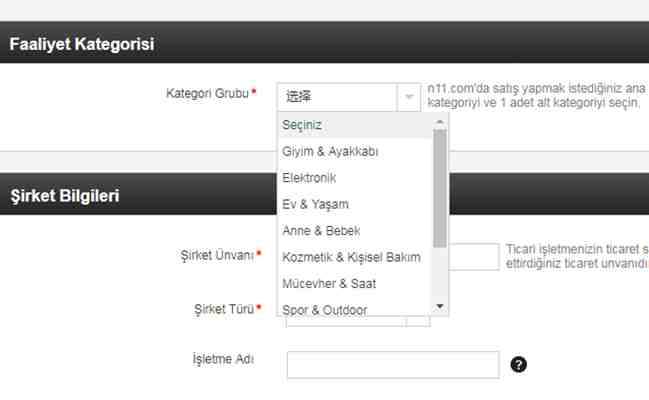Pick Ev & Yaşam category option
This screenshot has width=649, height=400.
[354, 204]
